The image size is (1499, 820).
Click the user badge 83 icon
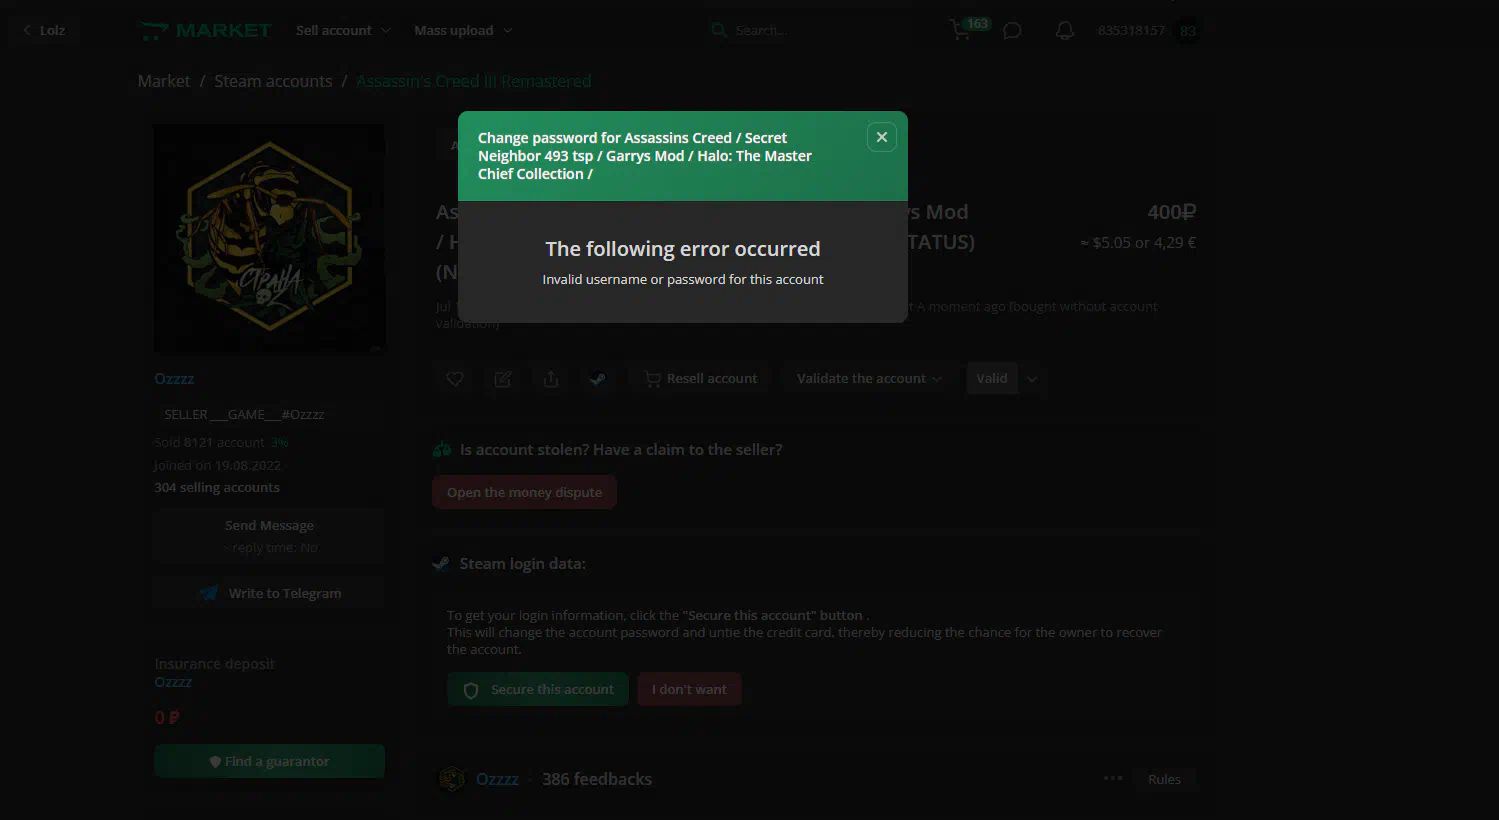coord(1188,31)
